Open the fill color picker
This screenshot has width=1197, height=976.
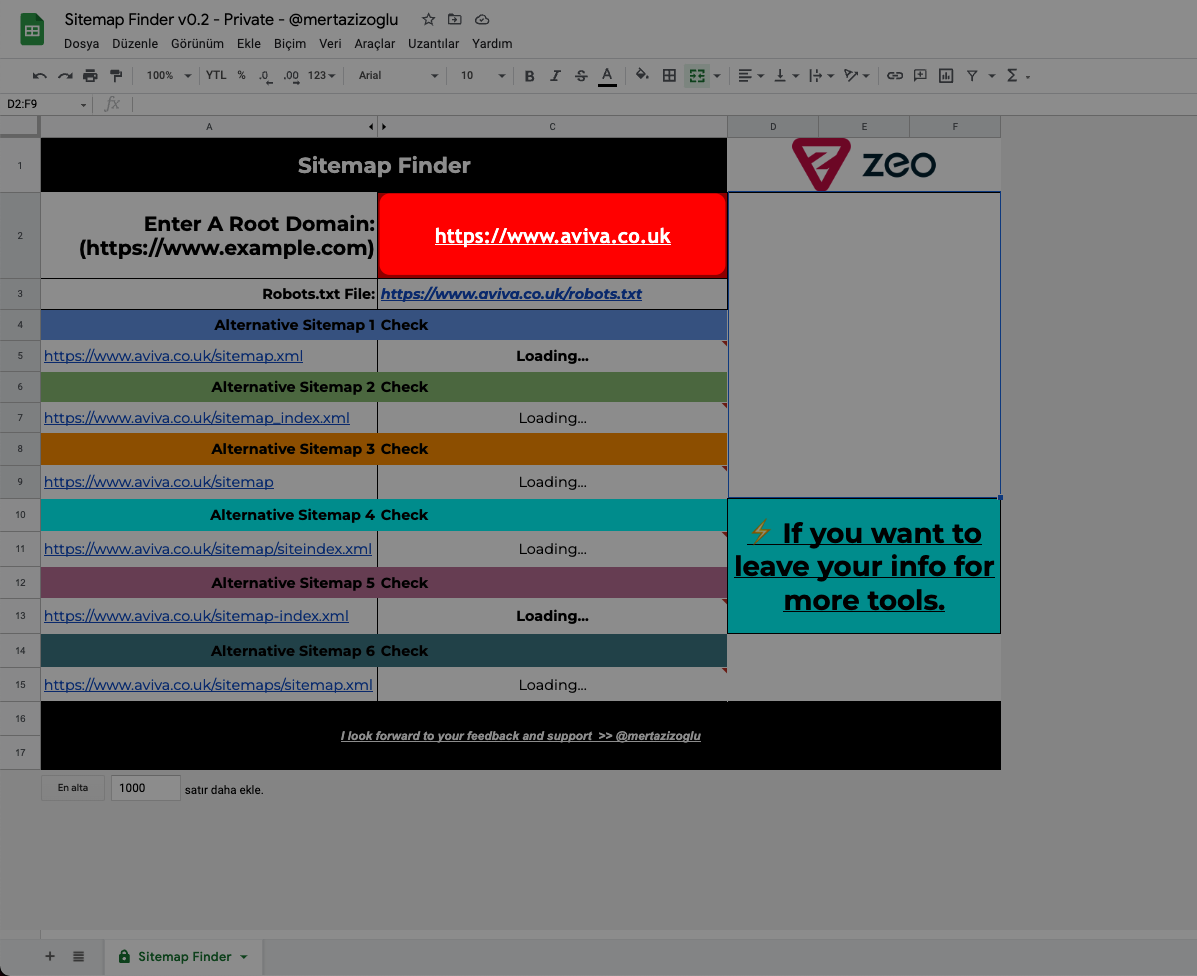point(642,75)
